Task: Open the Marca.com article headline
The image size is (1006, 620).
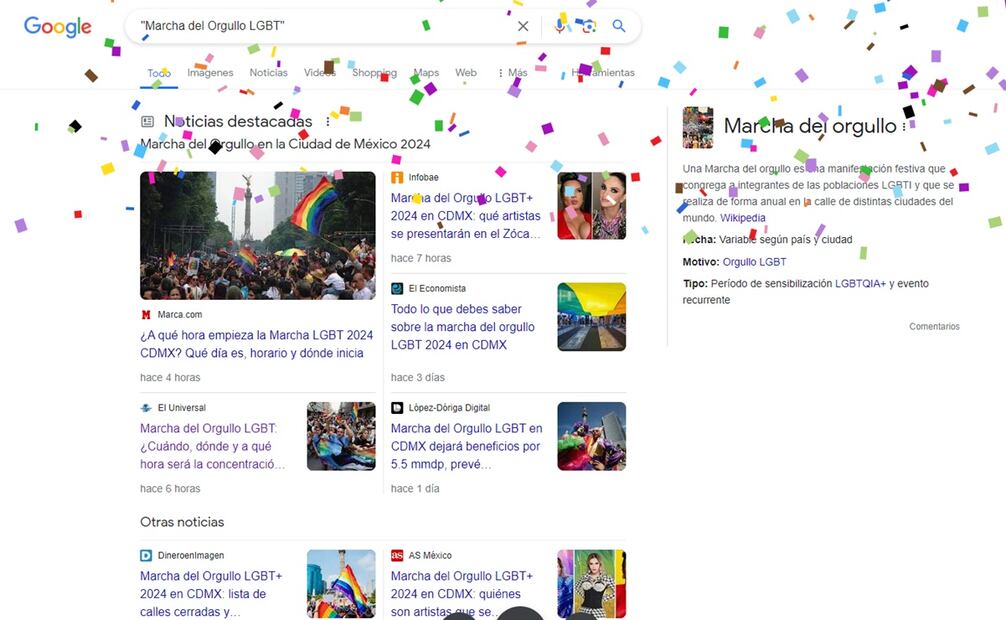Action: pos(256,344)
